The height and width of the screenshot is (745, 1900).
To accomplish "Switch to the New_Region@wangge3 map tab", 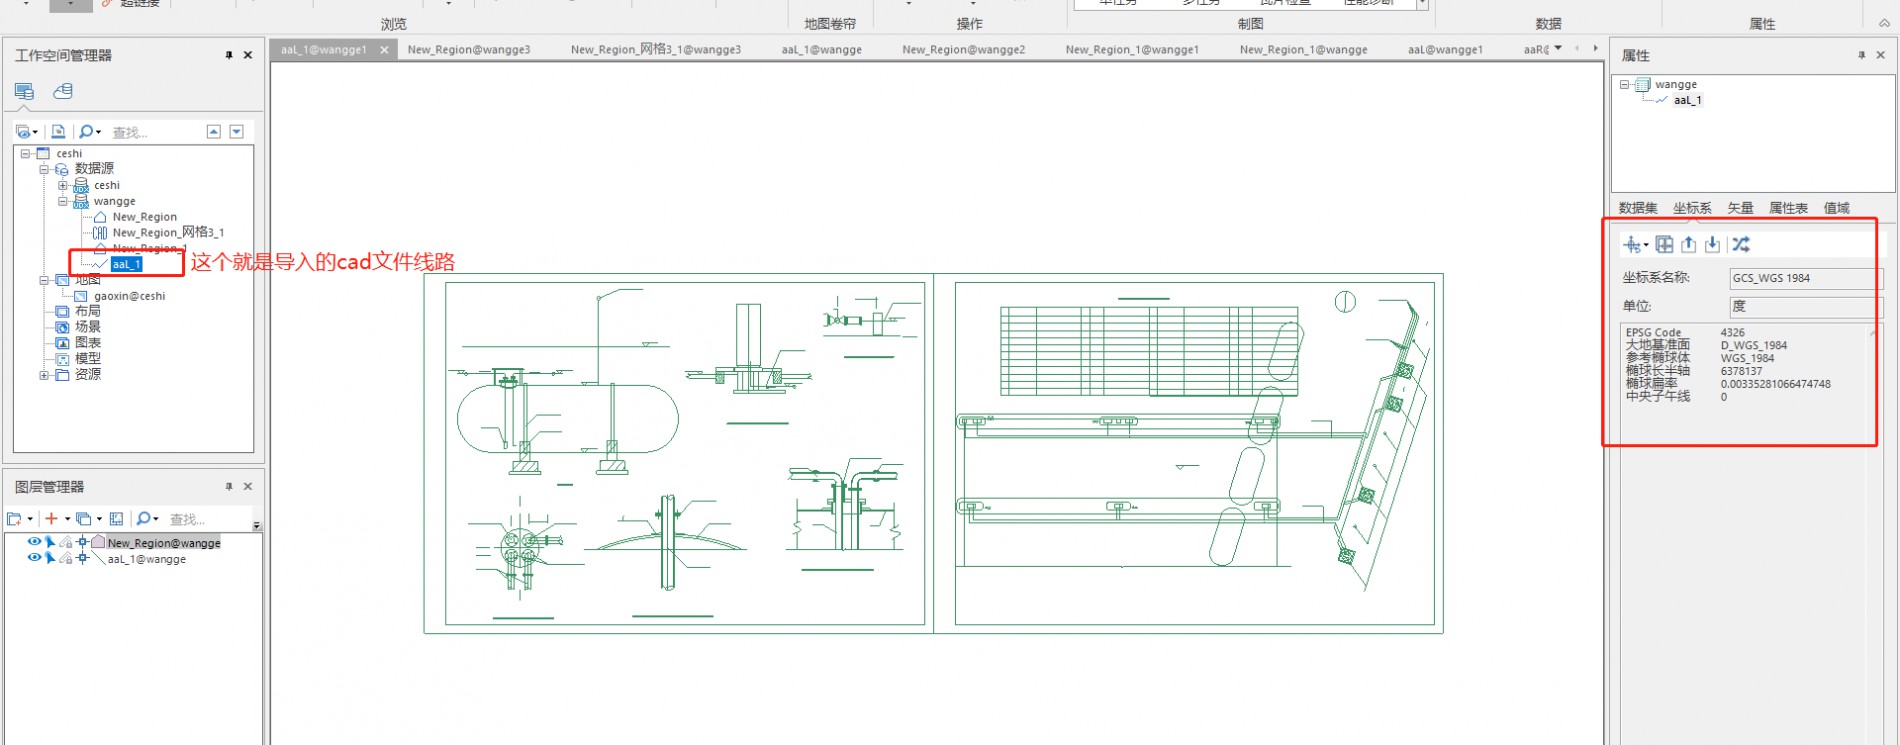I will tap(469, 49).
